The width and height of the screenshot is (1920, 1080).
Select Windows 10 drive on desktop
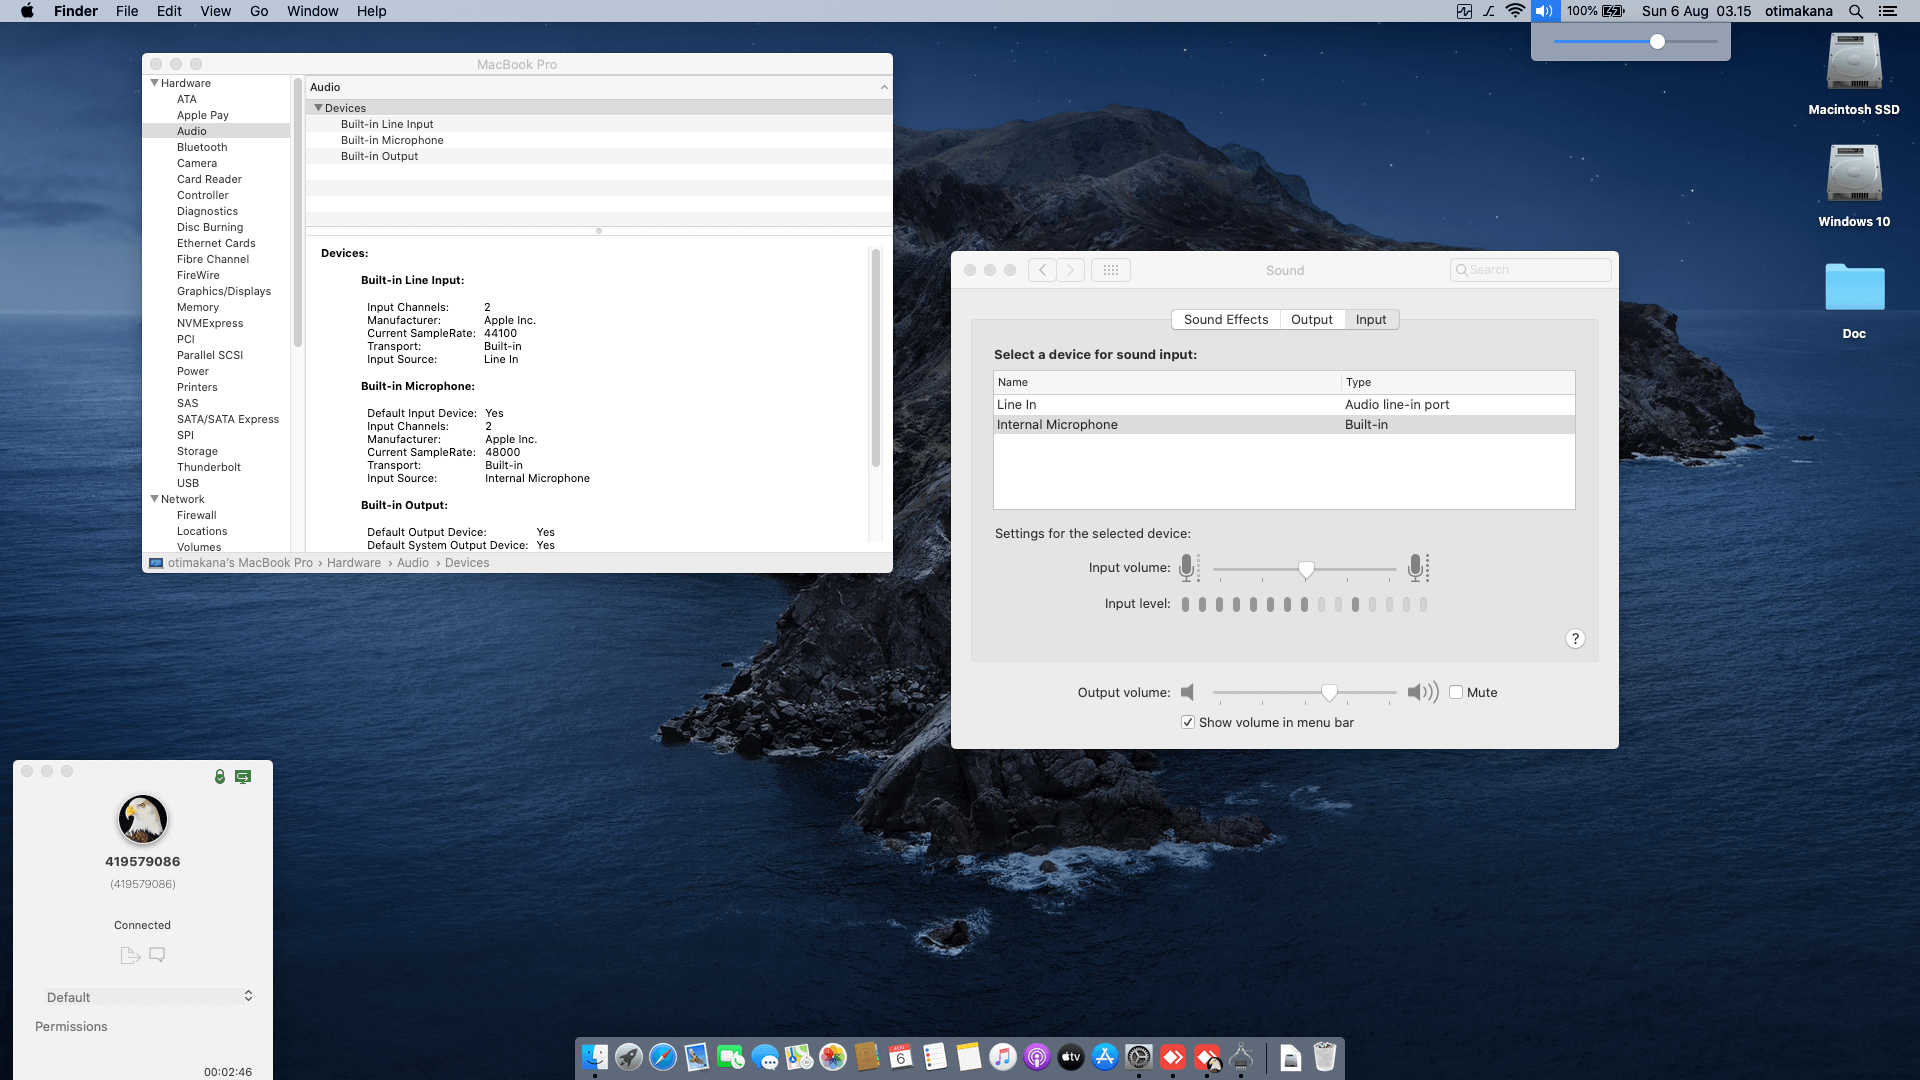(1854, 174)
